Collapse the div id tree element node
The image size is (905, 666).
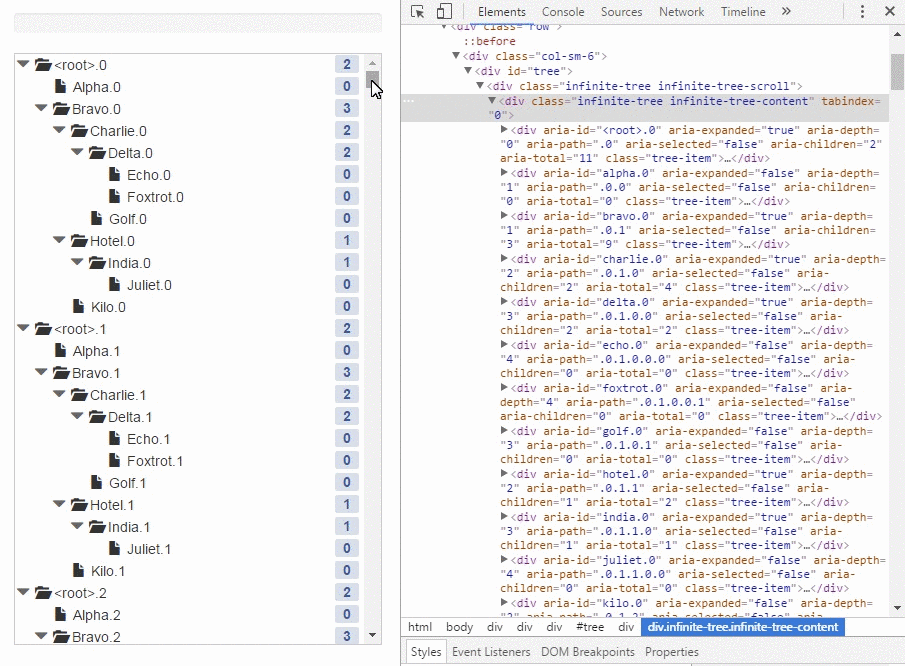[x=468, y=72]
